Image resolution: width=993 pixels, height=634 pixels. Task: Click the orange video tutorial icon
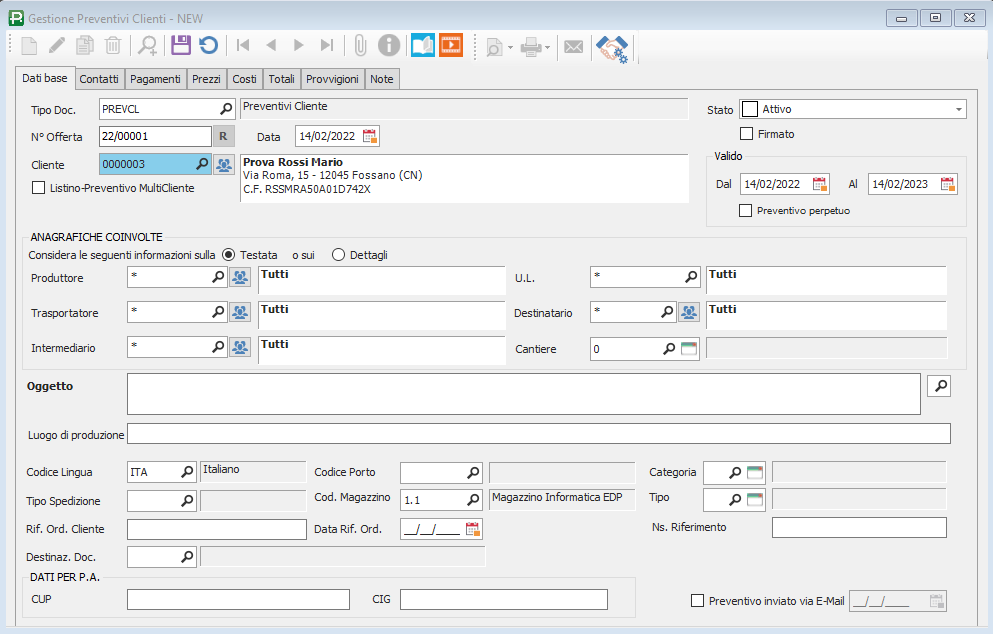point(451,45)
